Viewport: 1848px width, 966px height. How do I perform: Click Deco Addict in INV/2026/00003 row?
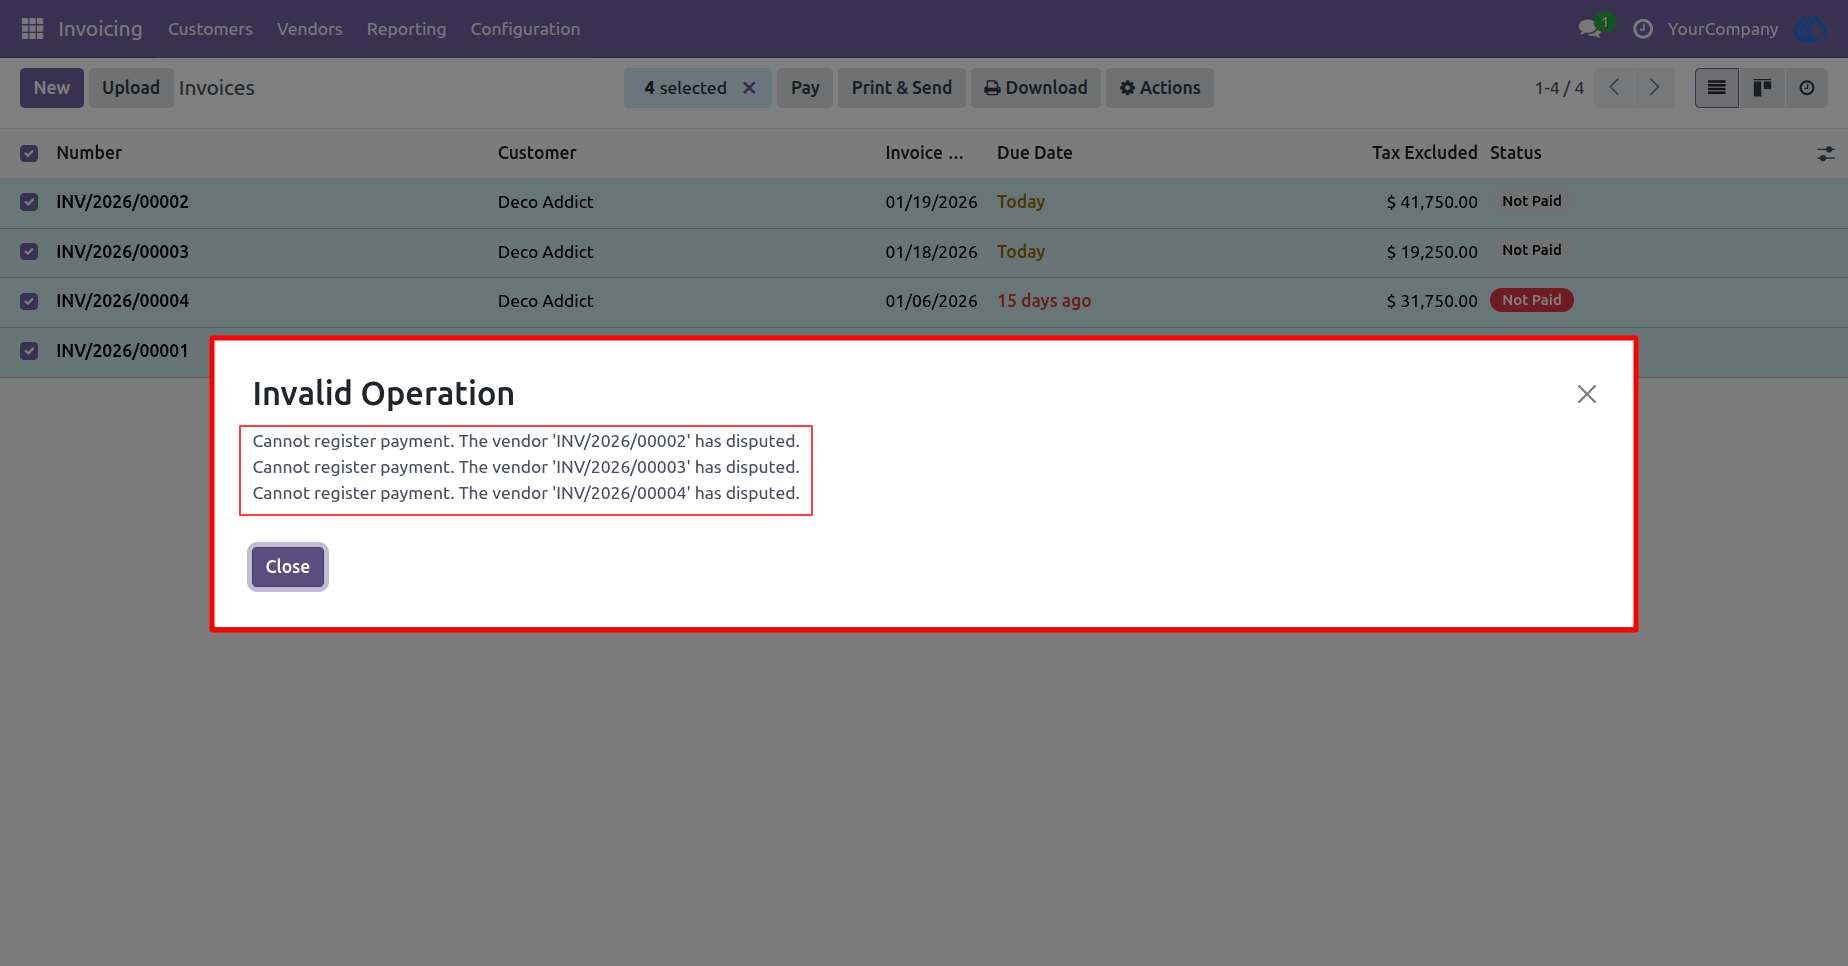[546, 252]
